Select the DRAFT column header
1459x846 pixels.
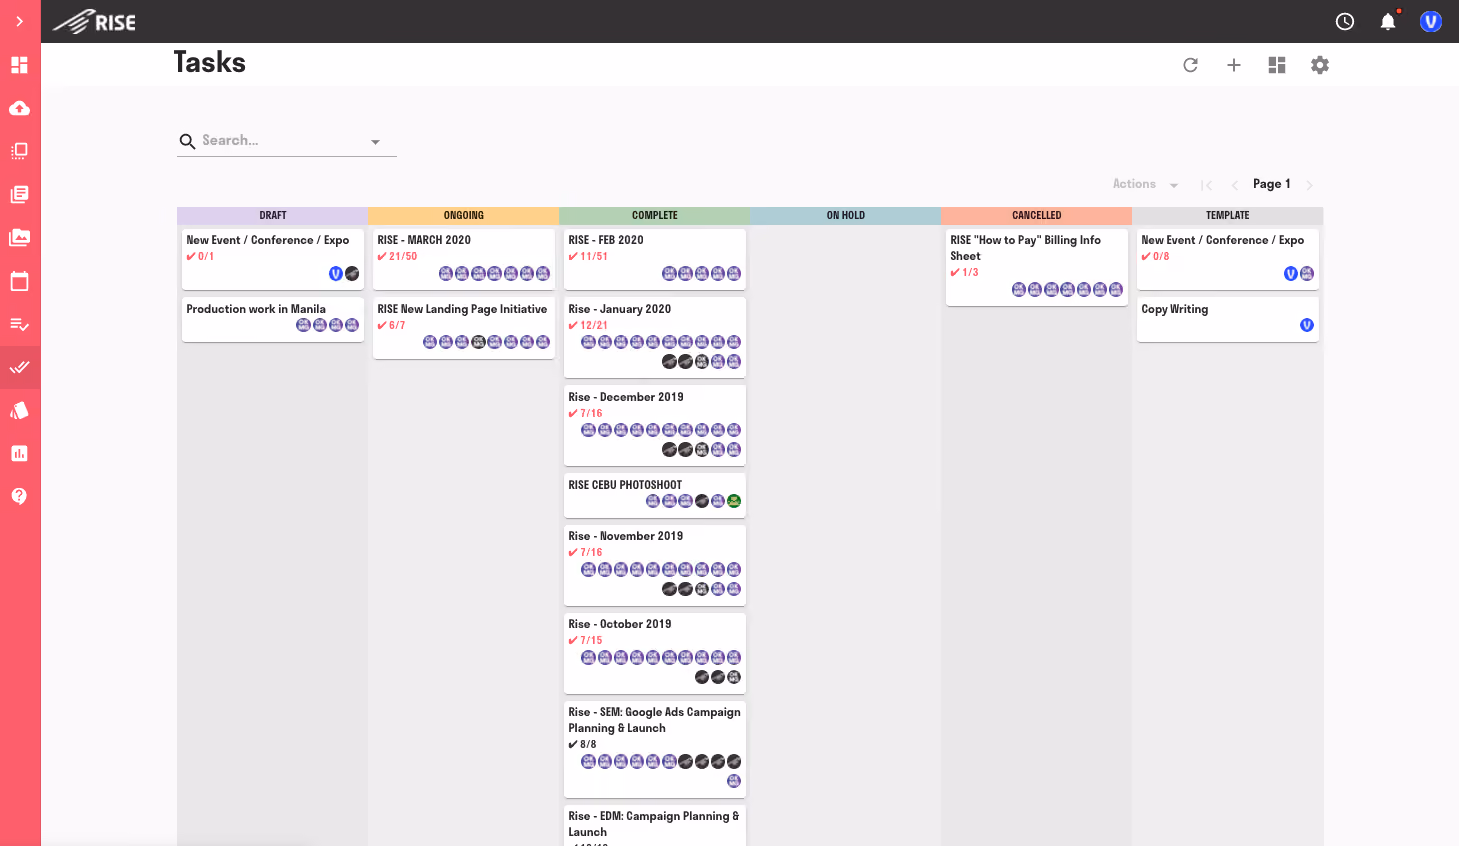coord(272,215)
